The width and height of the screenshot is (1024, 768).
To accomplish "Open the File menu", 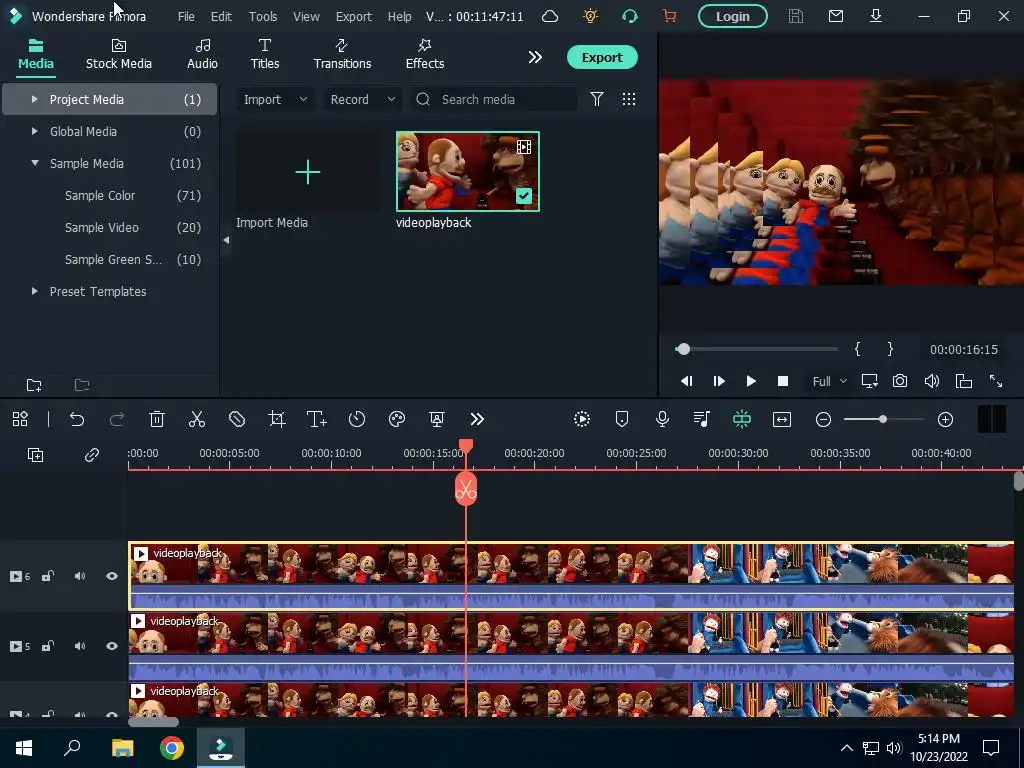I will coord(186,16).
